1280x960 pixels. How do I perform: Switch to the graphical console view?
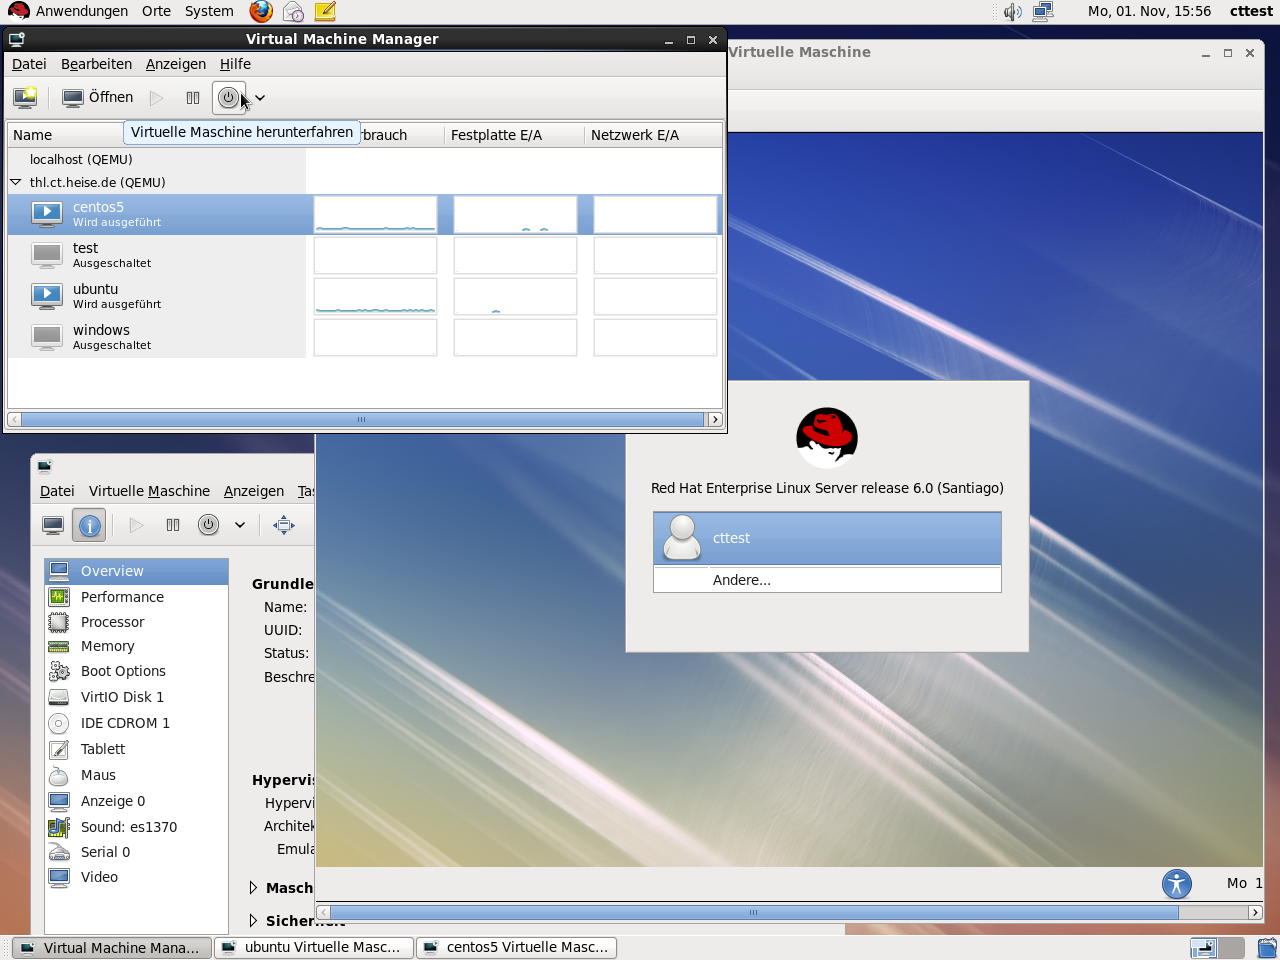[53, 525]
